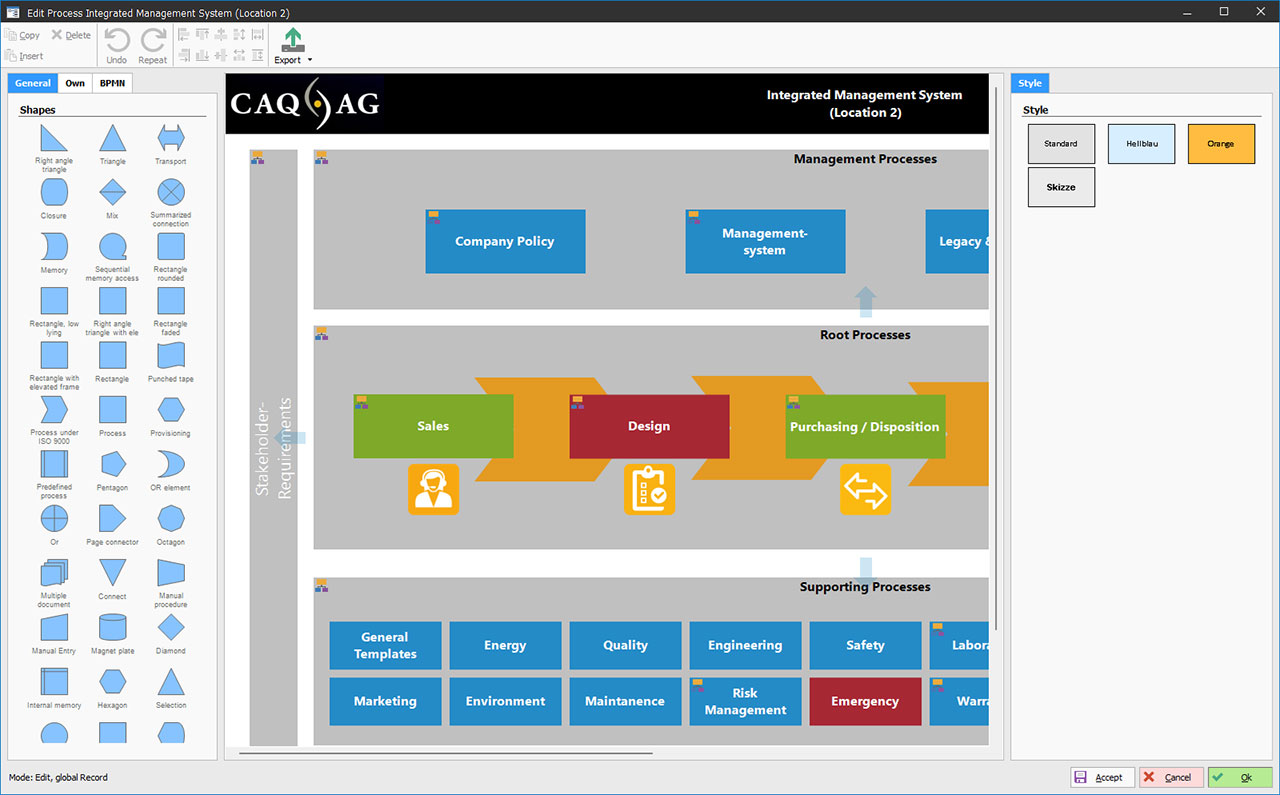Select the Memory shape
1280x795 pixels.
[54, 247]
